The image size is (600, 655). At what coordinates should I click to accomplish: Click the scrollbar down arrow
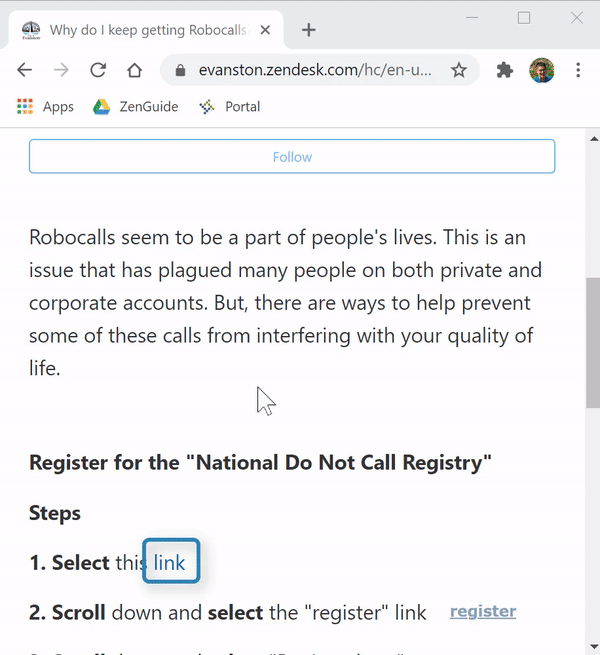pyautogui.click(x=594, y=647)
